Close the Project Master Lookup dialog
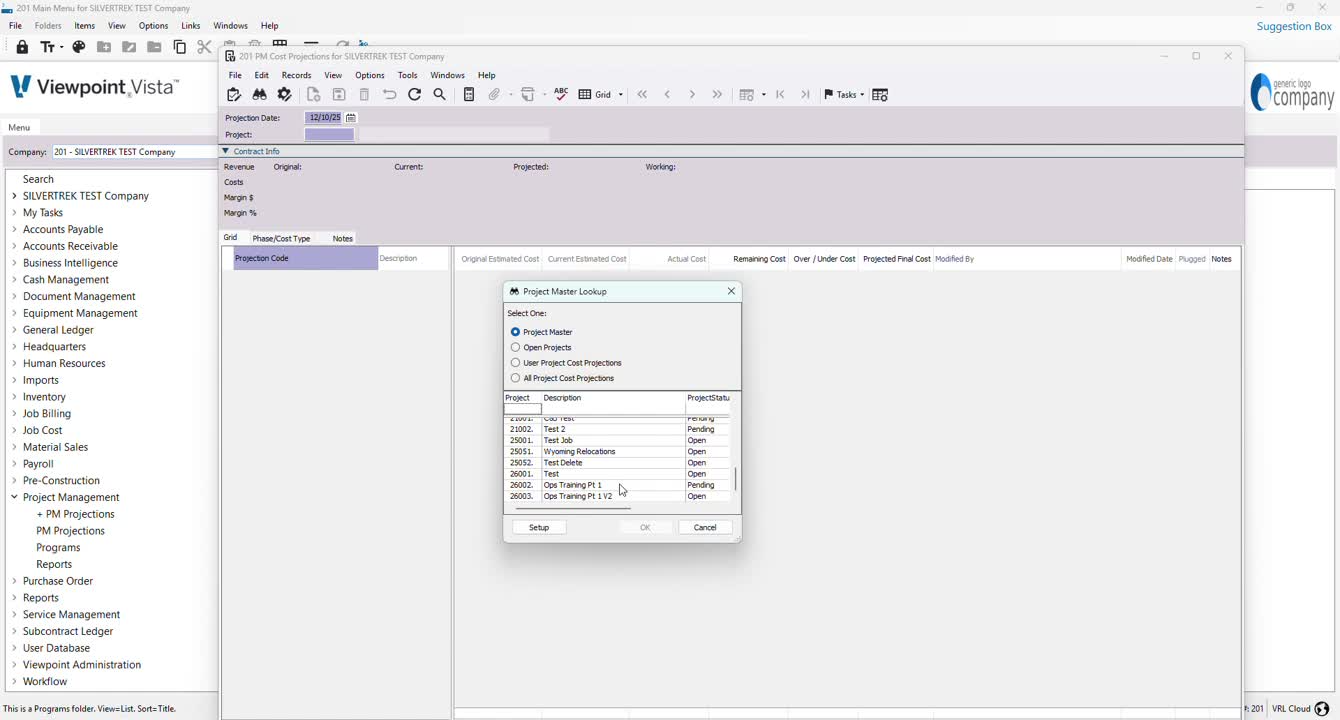1340x720 pixels. 731,291
